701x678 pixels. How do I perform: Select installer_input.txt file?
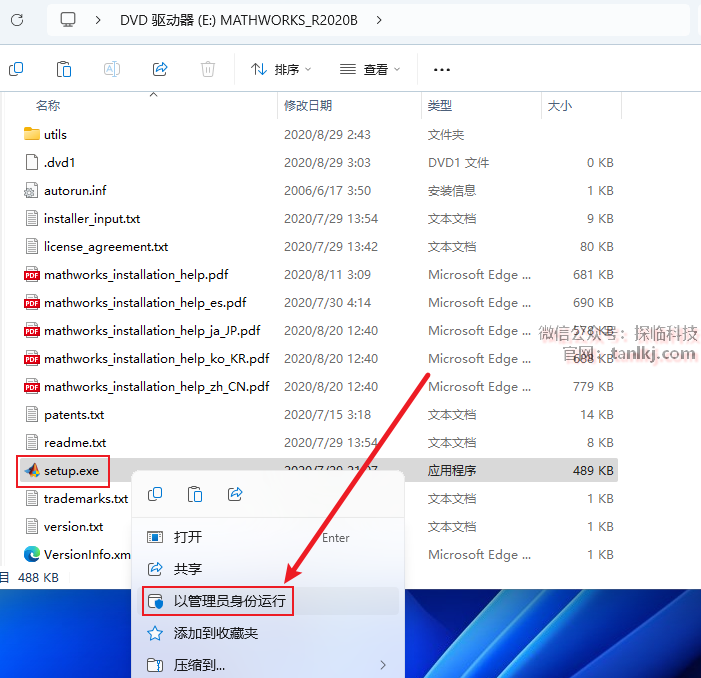(x=92, y=219)
